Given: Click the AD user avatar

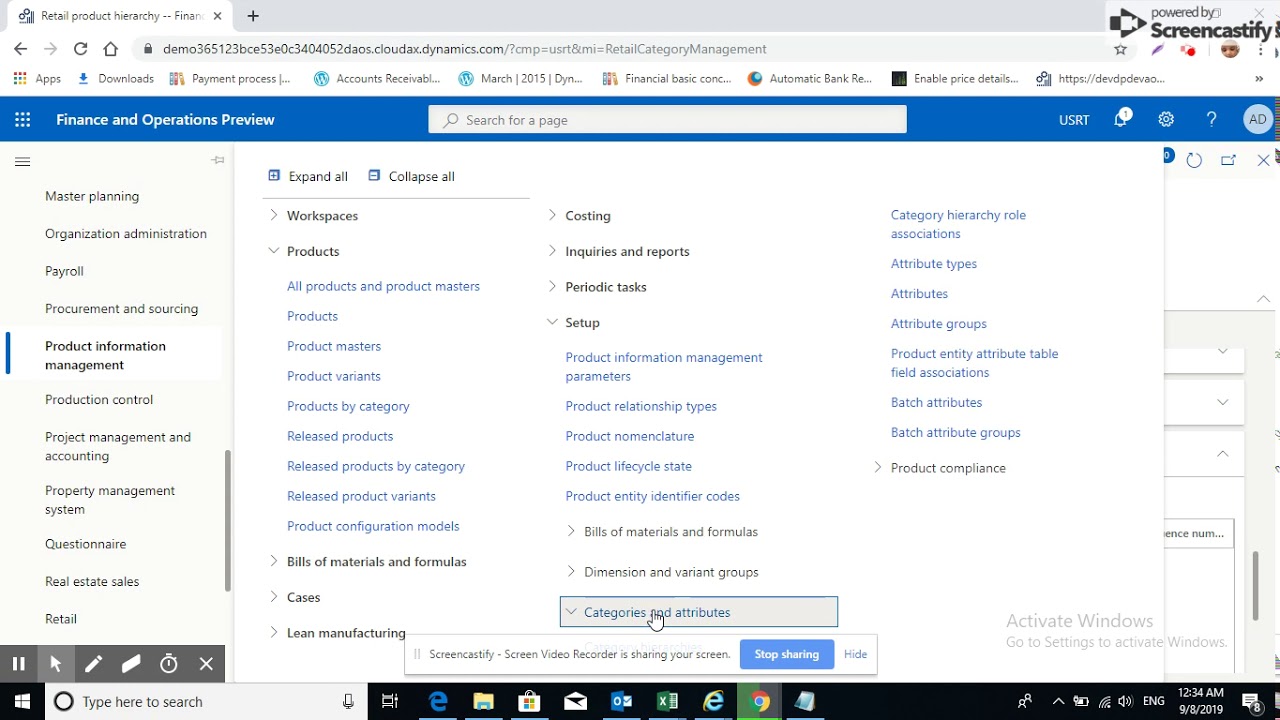Looking at the screenshot, I should 1257,119.
